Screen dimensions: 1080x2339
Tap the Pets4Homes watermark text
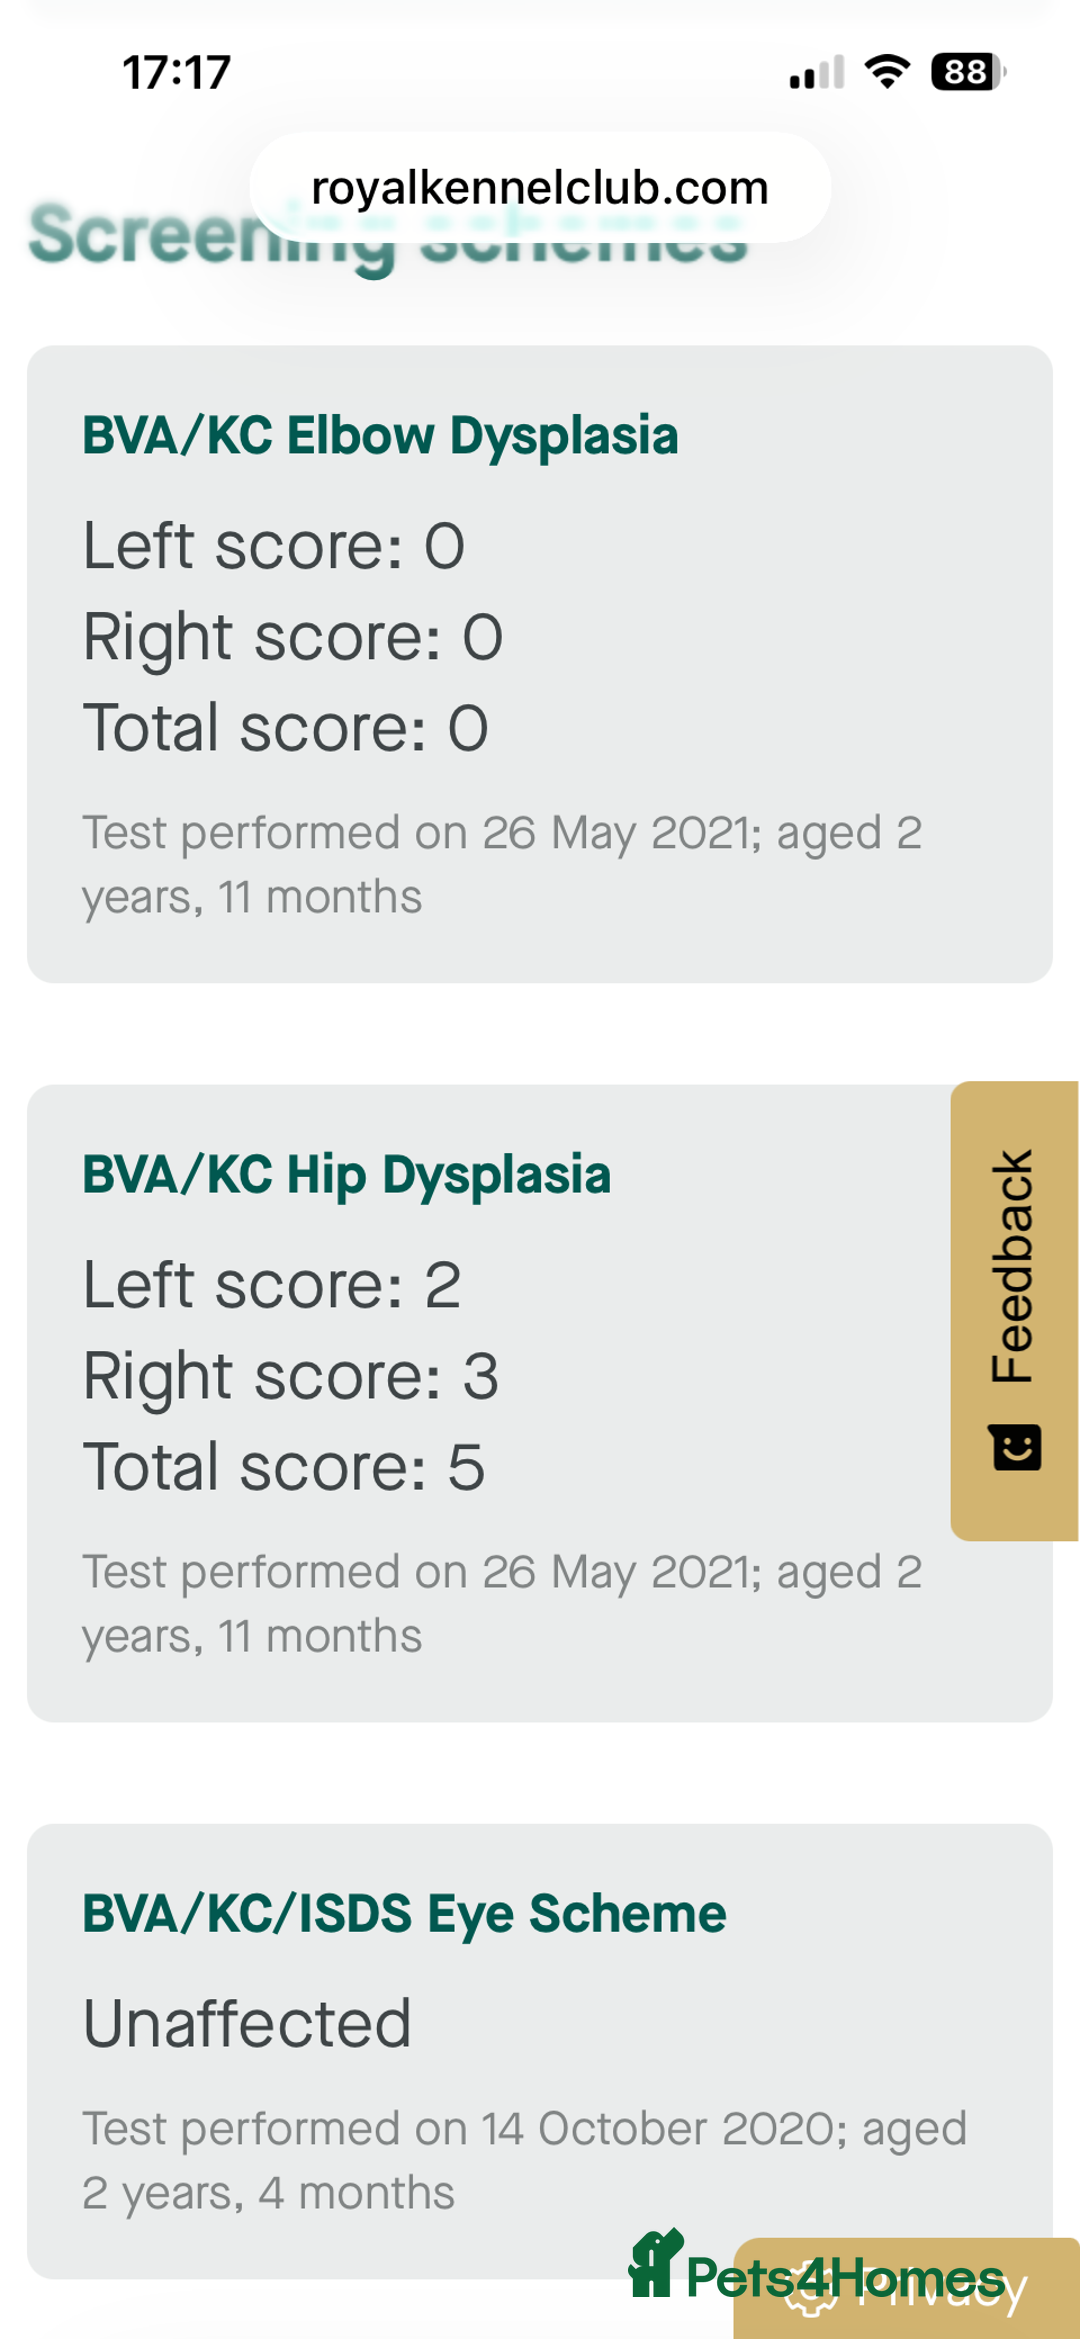click(x=845, y=2278)
